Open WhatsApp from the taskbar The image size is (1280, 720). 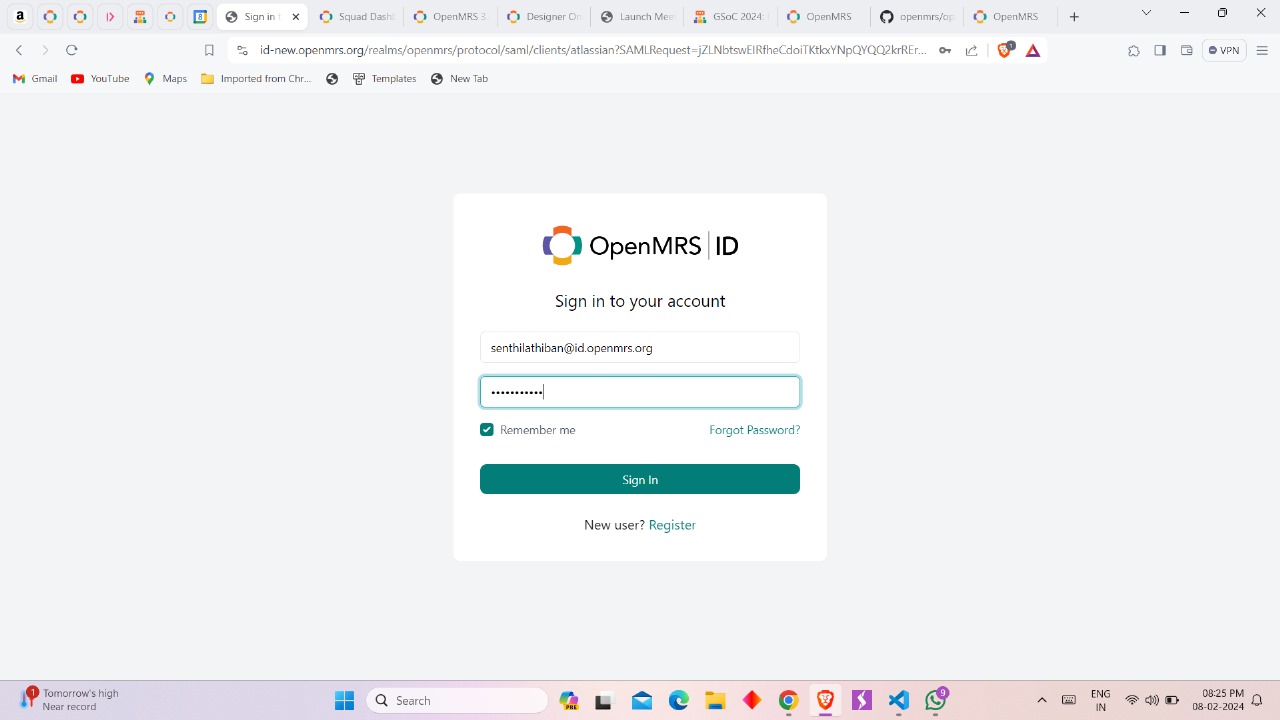click(936, 701)
